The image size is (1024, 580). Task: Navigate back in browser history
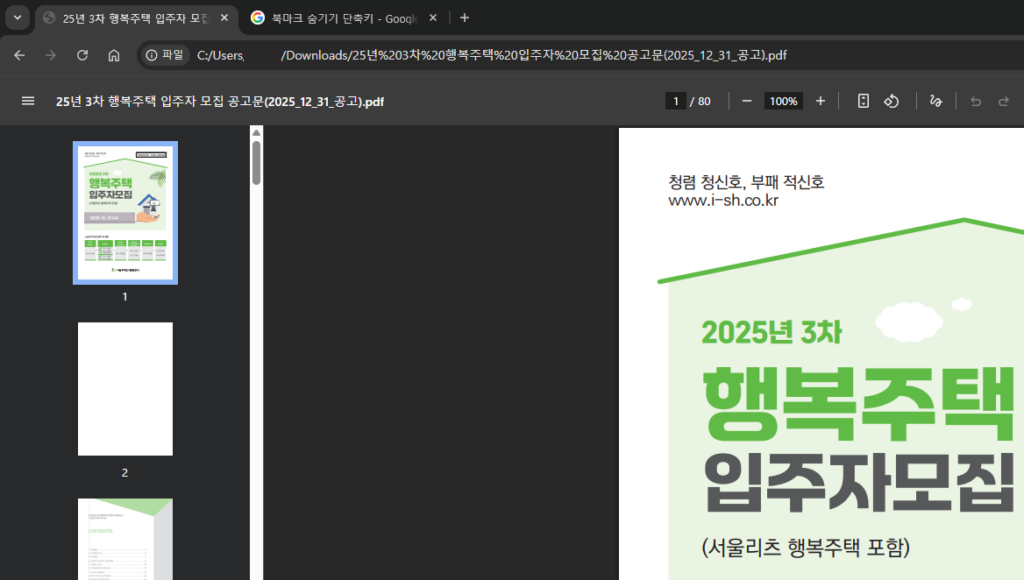pos(20,55)
